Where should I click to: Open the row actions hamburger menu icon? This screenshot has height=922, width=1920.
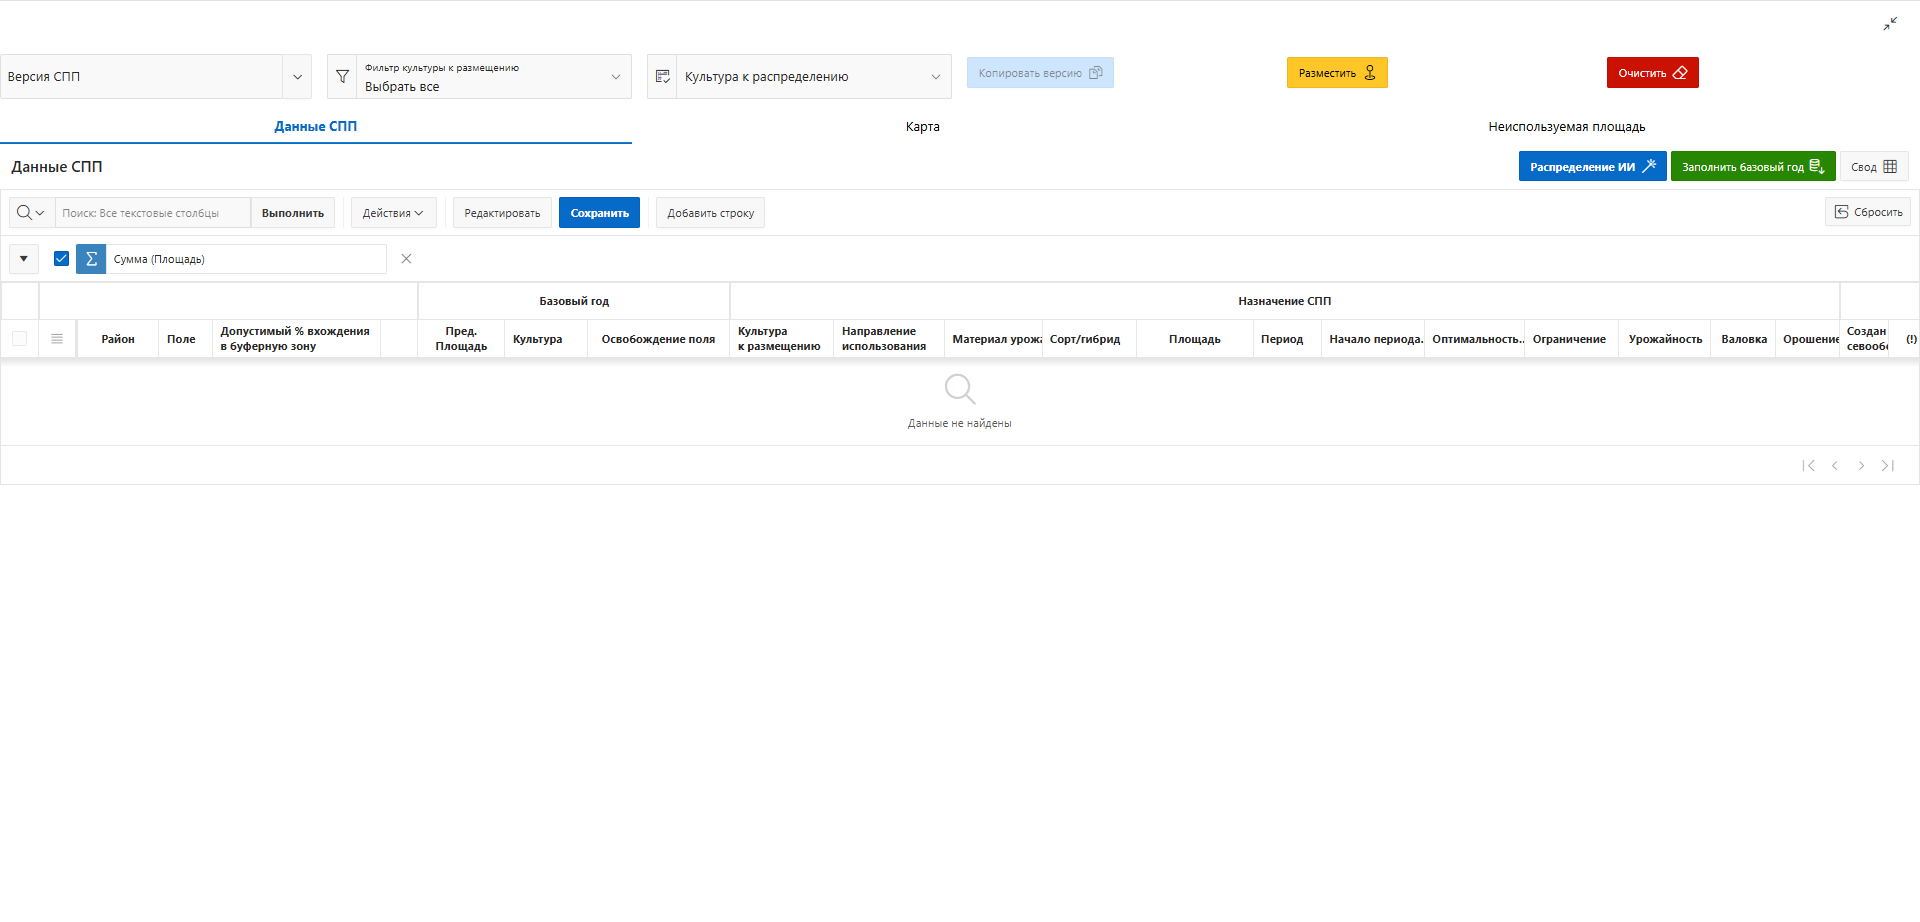click(x=57, y=339)
